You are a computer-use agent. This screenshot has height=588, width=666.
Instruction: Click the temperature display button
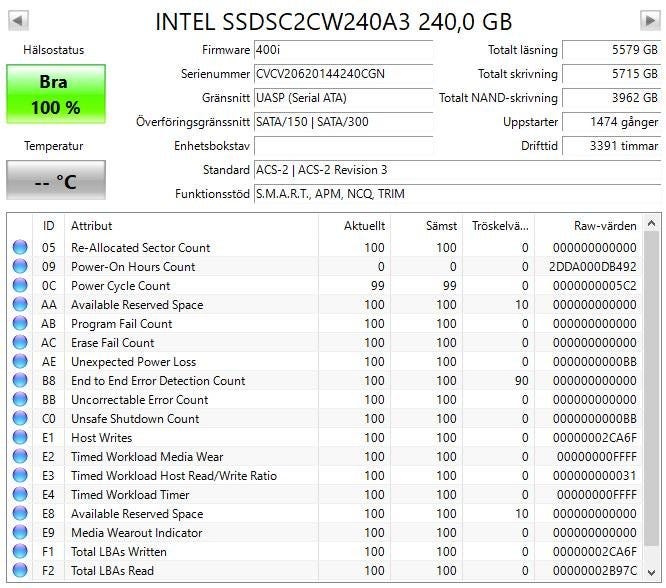tap(55, 181)
